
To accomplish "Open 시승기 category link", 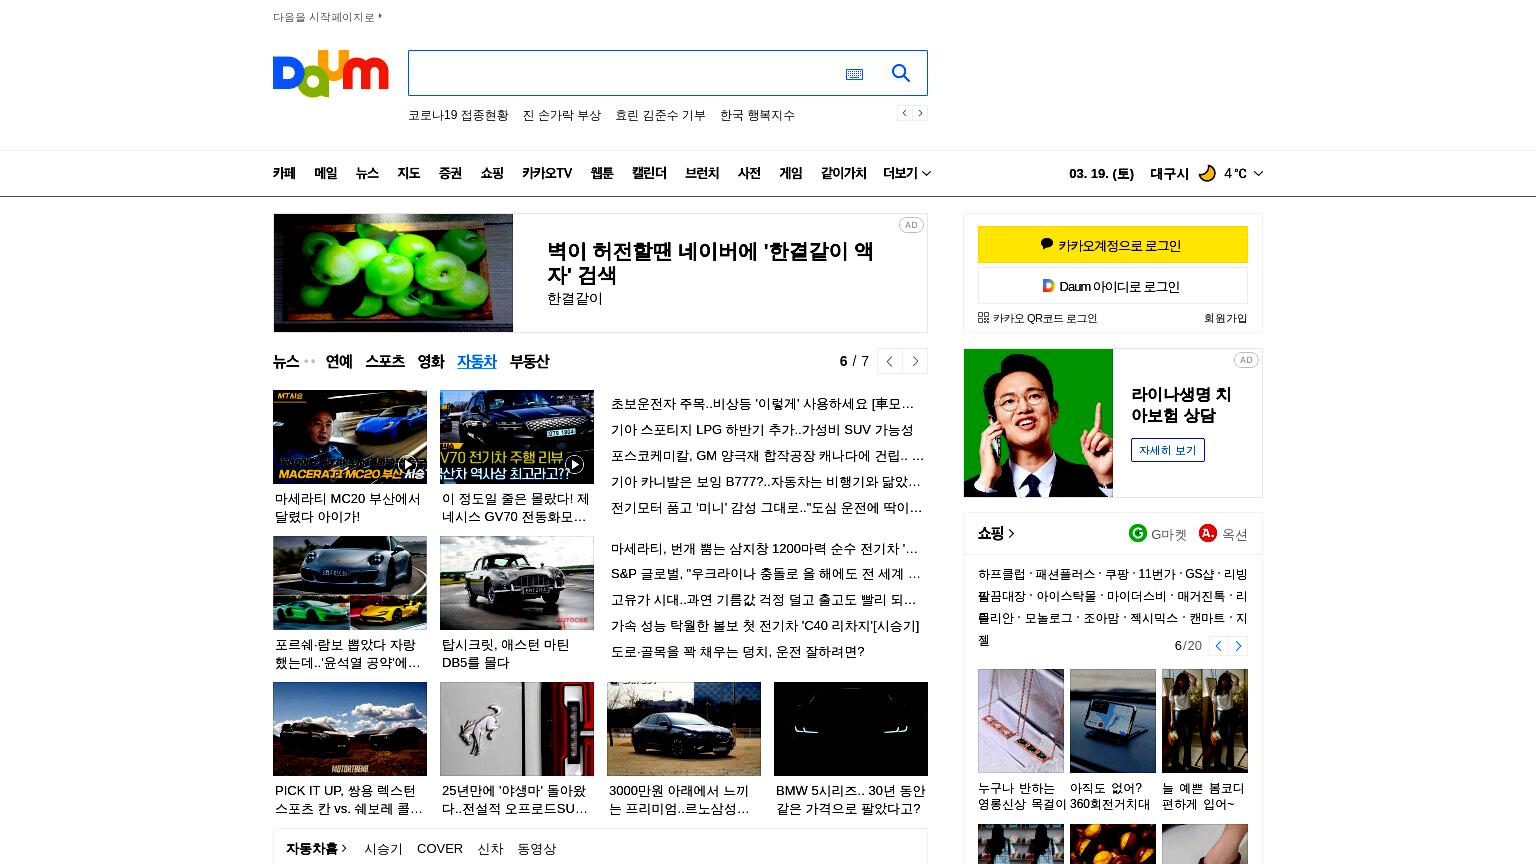I will [383, 848].
